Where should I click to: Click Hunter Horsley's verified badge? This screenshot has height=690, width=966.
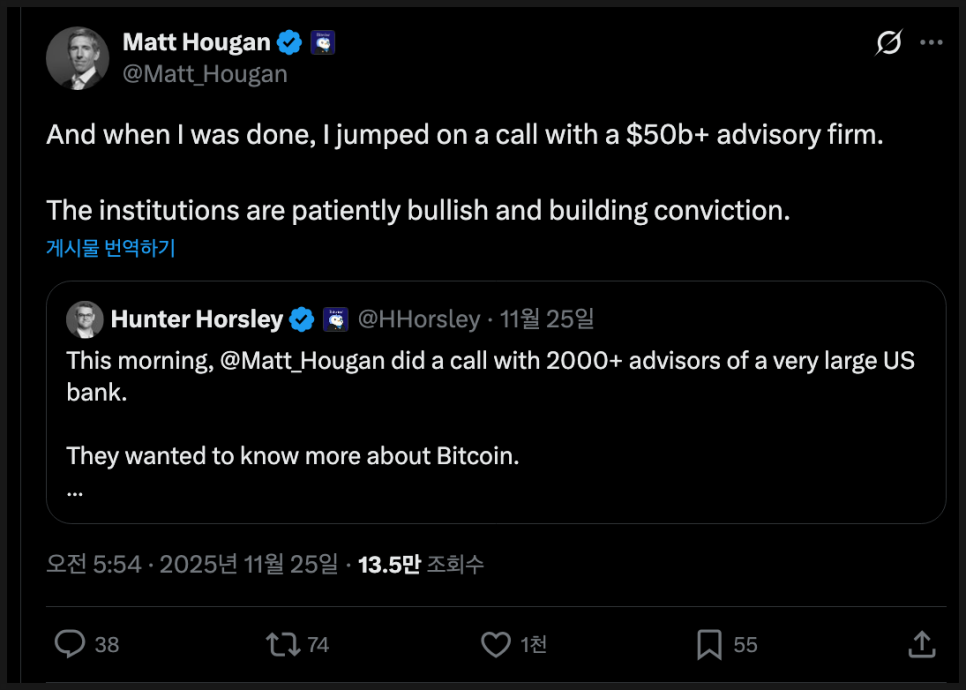click(x=302, y=320)
